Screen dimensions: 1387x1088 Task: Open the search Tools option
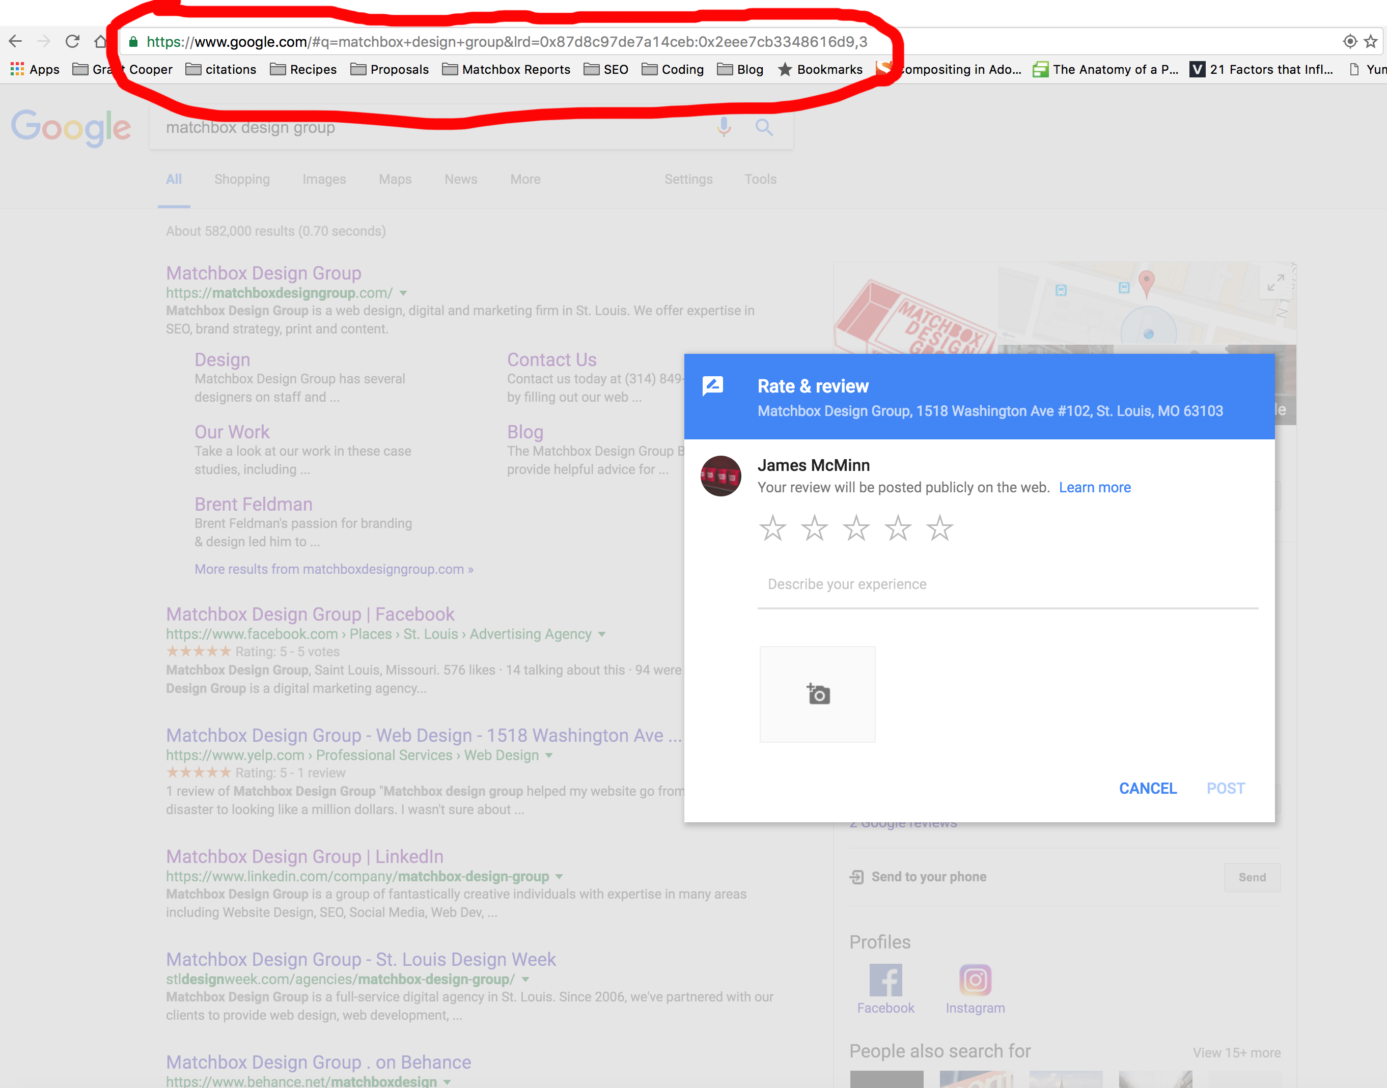click(x=760, y=179)
